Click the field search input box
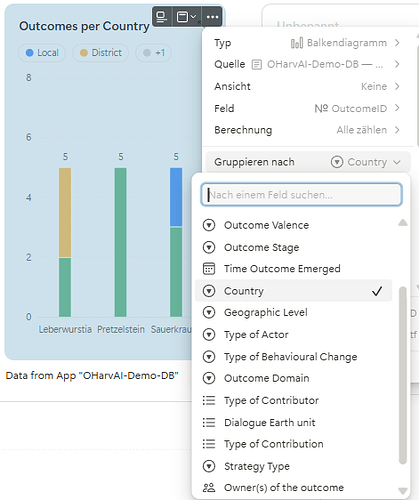The image size is (419, 500). point(302,195)
